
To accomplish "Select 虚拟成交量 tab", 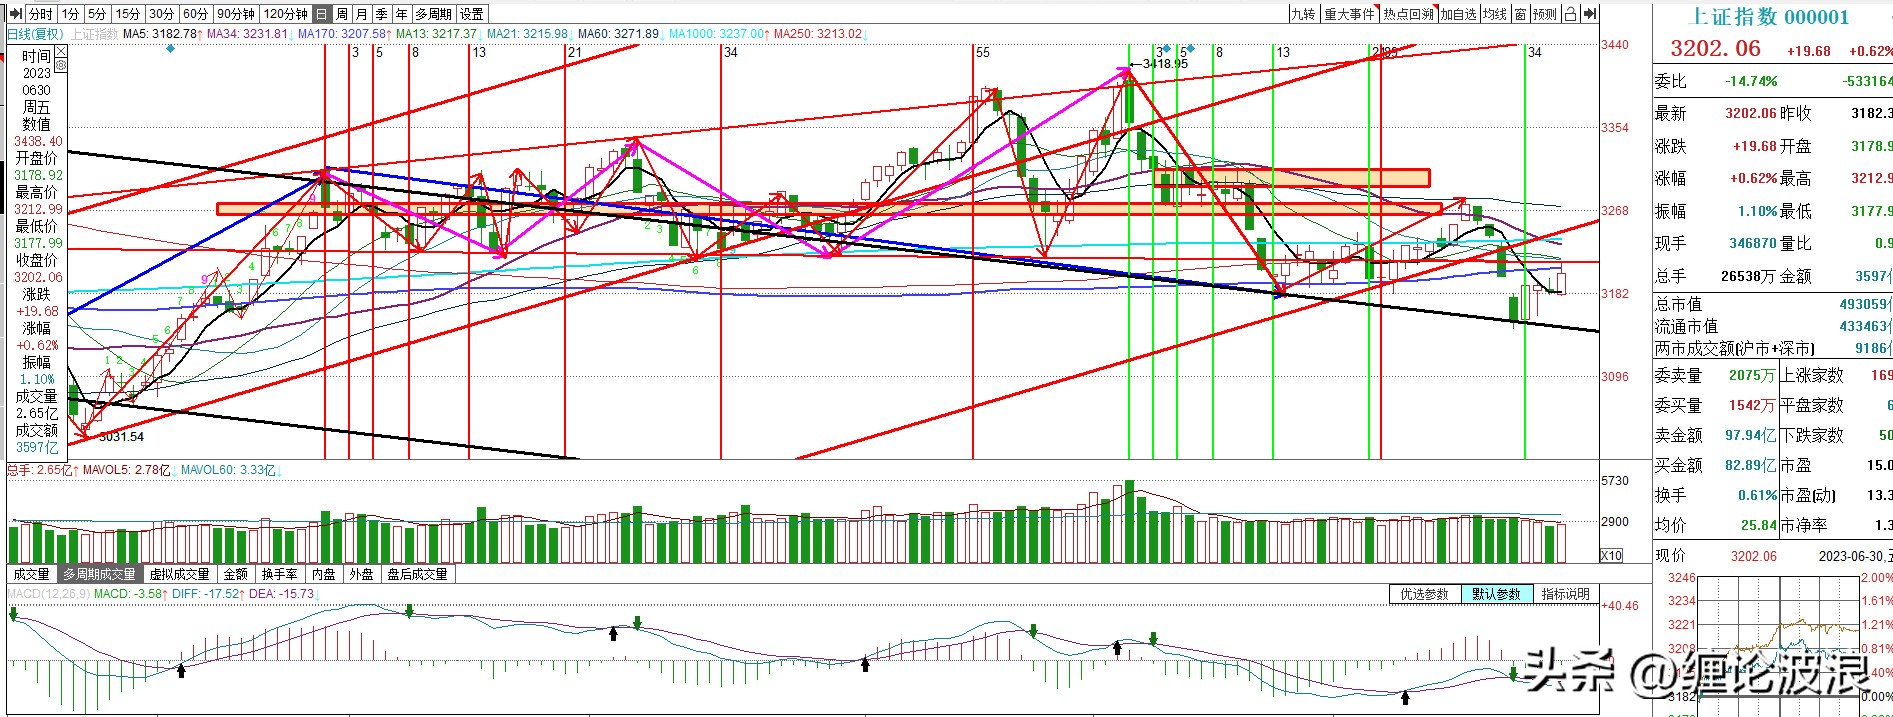I will tap(180, 574).
